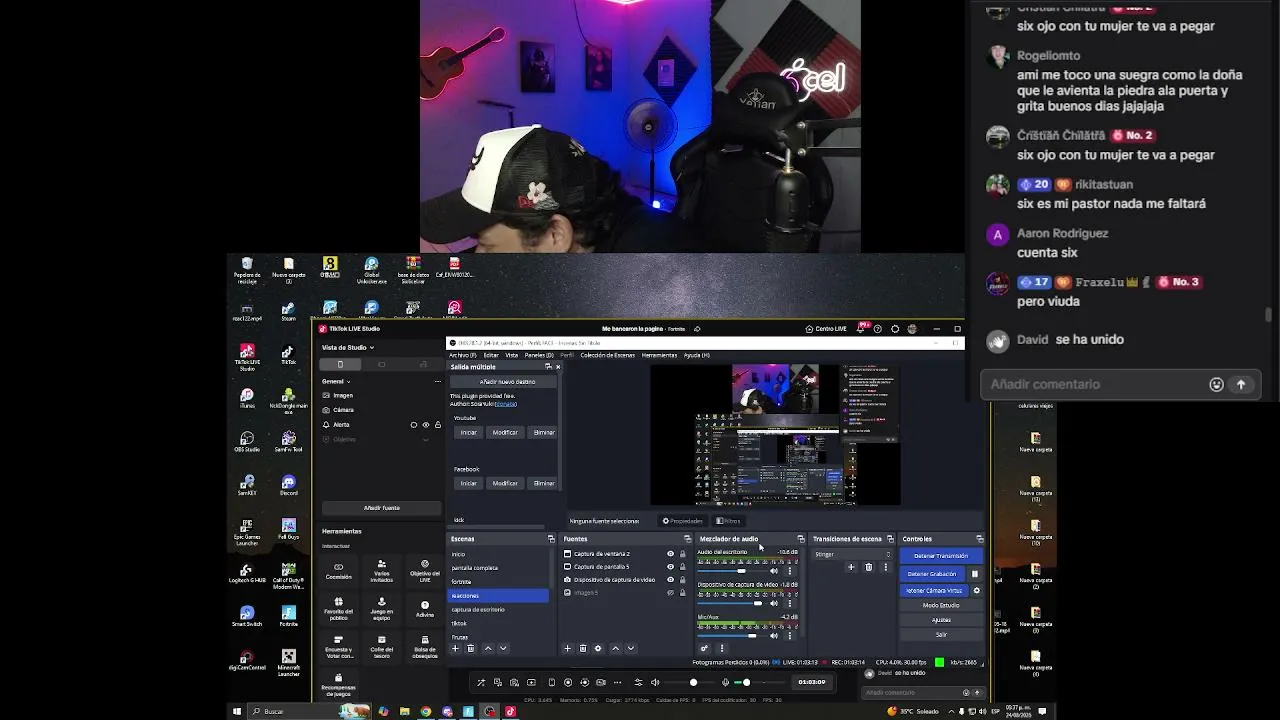Open the Colección de Escenas menu
The height and width of the screenshot is (720, 1280).
[x=607, y=355]
